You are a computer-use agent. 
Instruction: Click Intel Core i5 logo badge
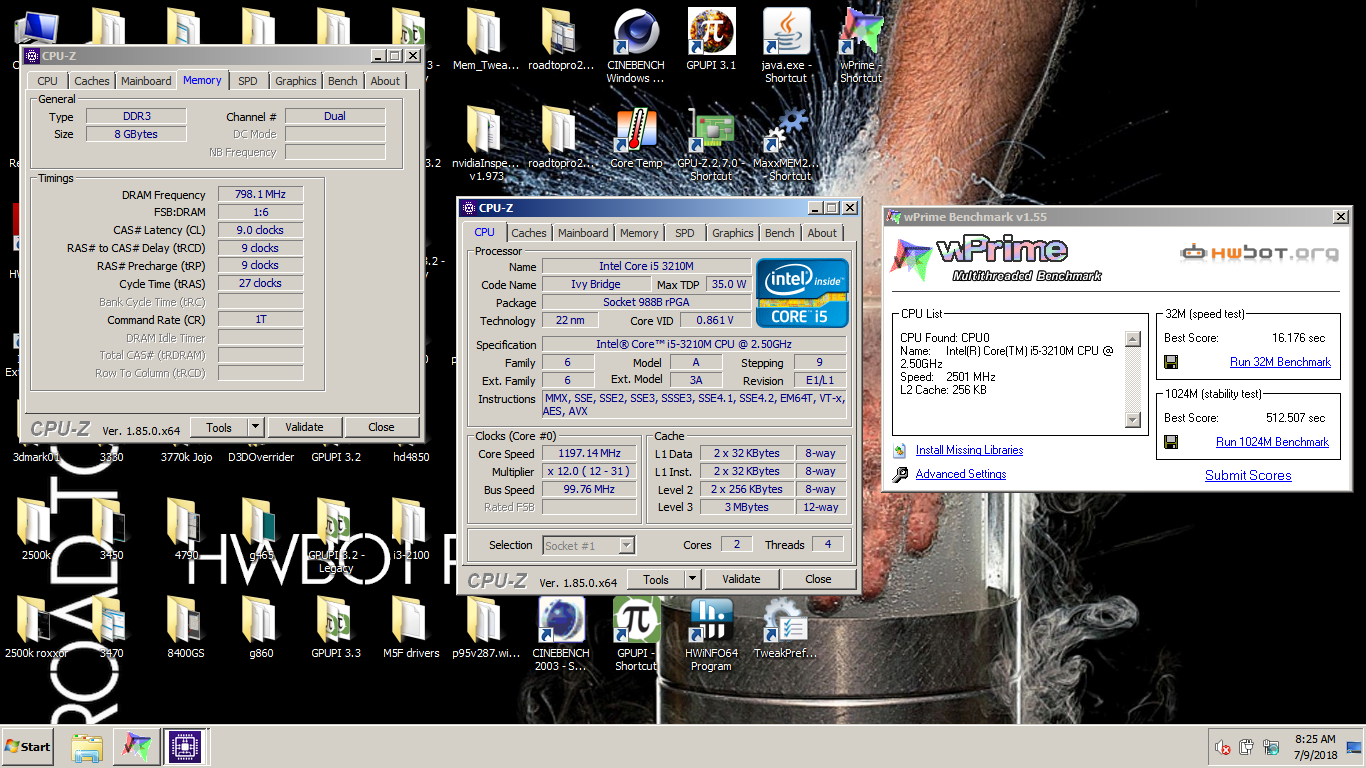(802, 292)
